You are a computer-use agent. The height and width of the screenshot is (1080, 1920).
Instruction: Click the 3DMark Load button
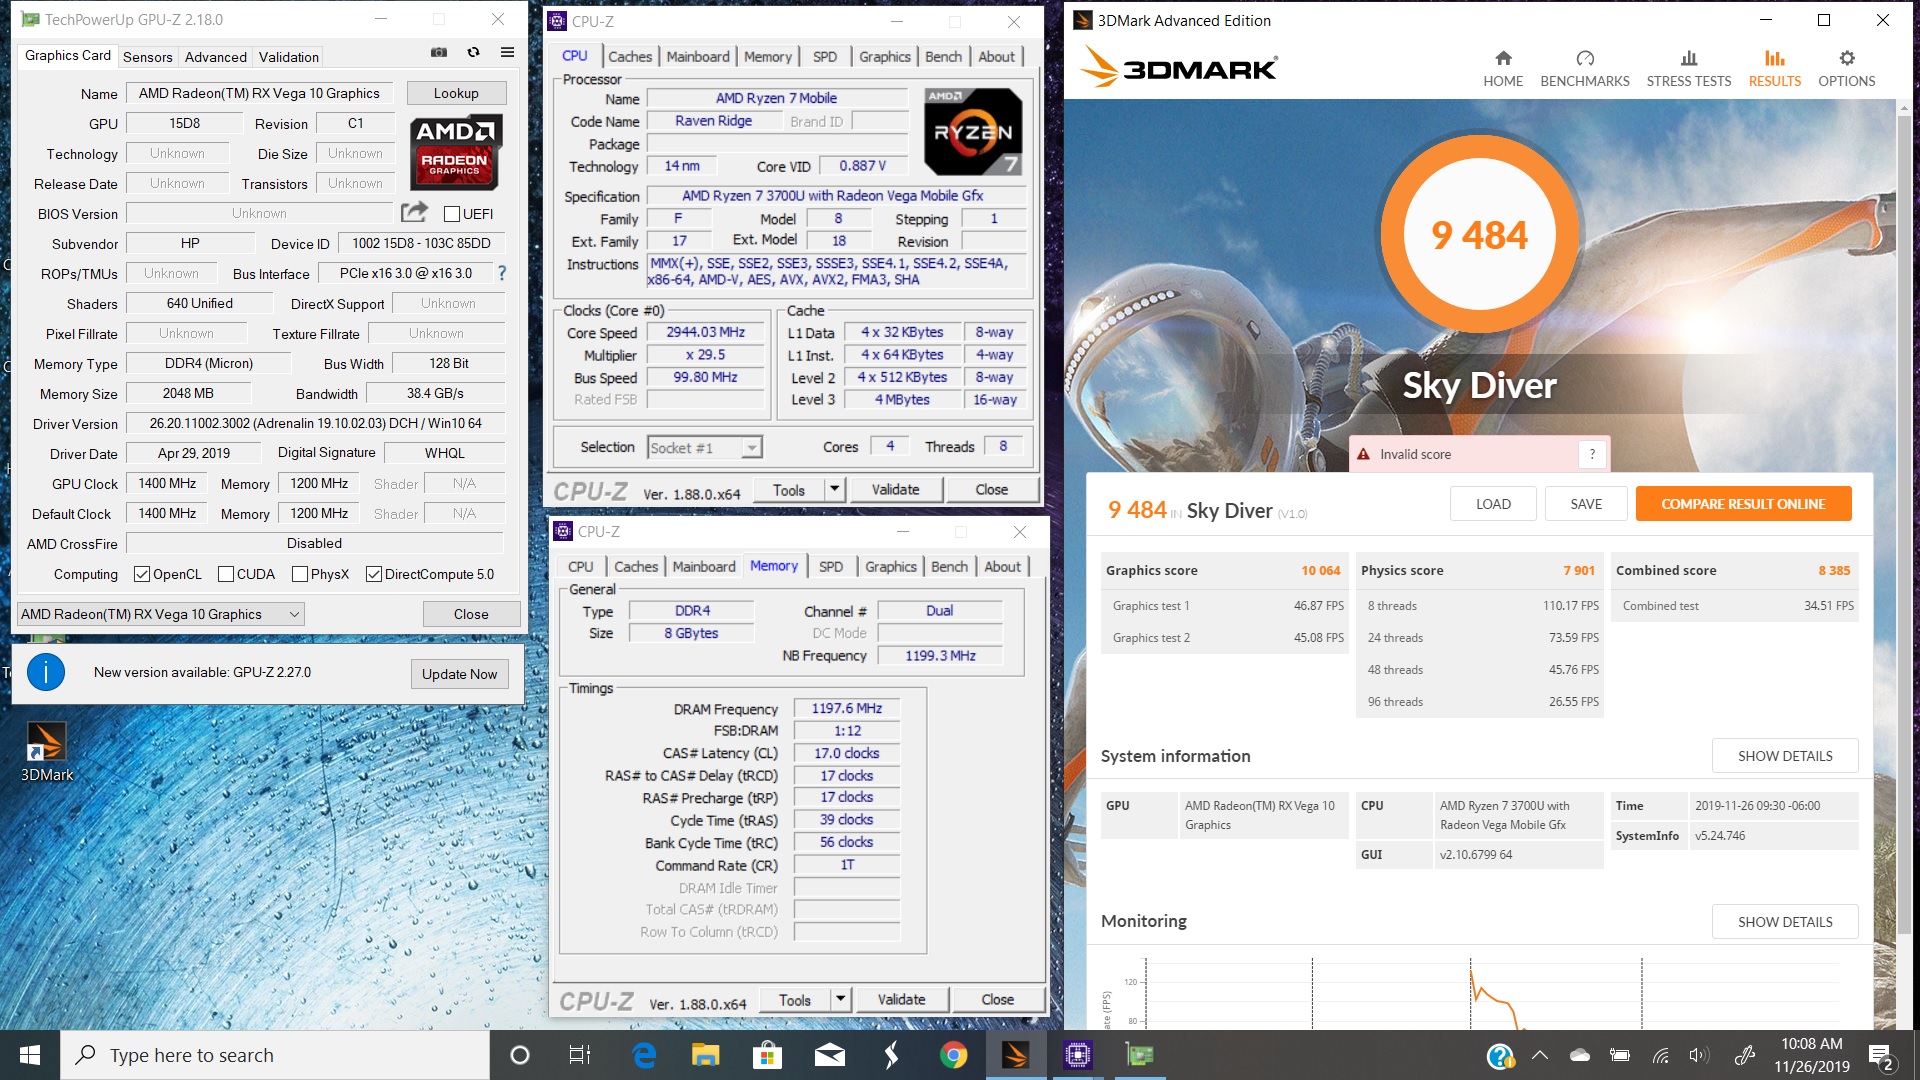point(1493,504)
